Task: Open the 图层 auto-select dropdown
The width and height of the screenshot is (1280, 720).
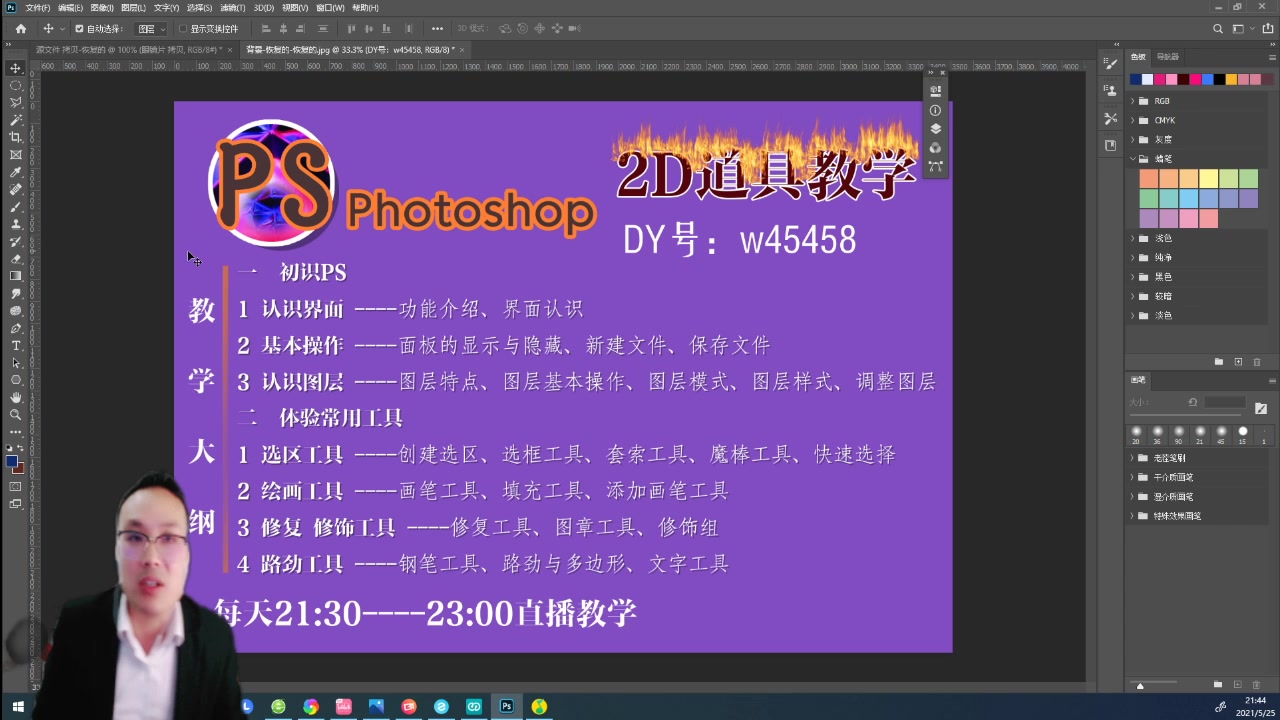Action: [x=151, y=29]
